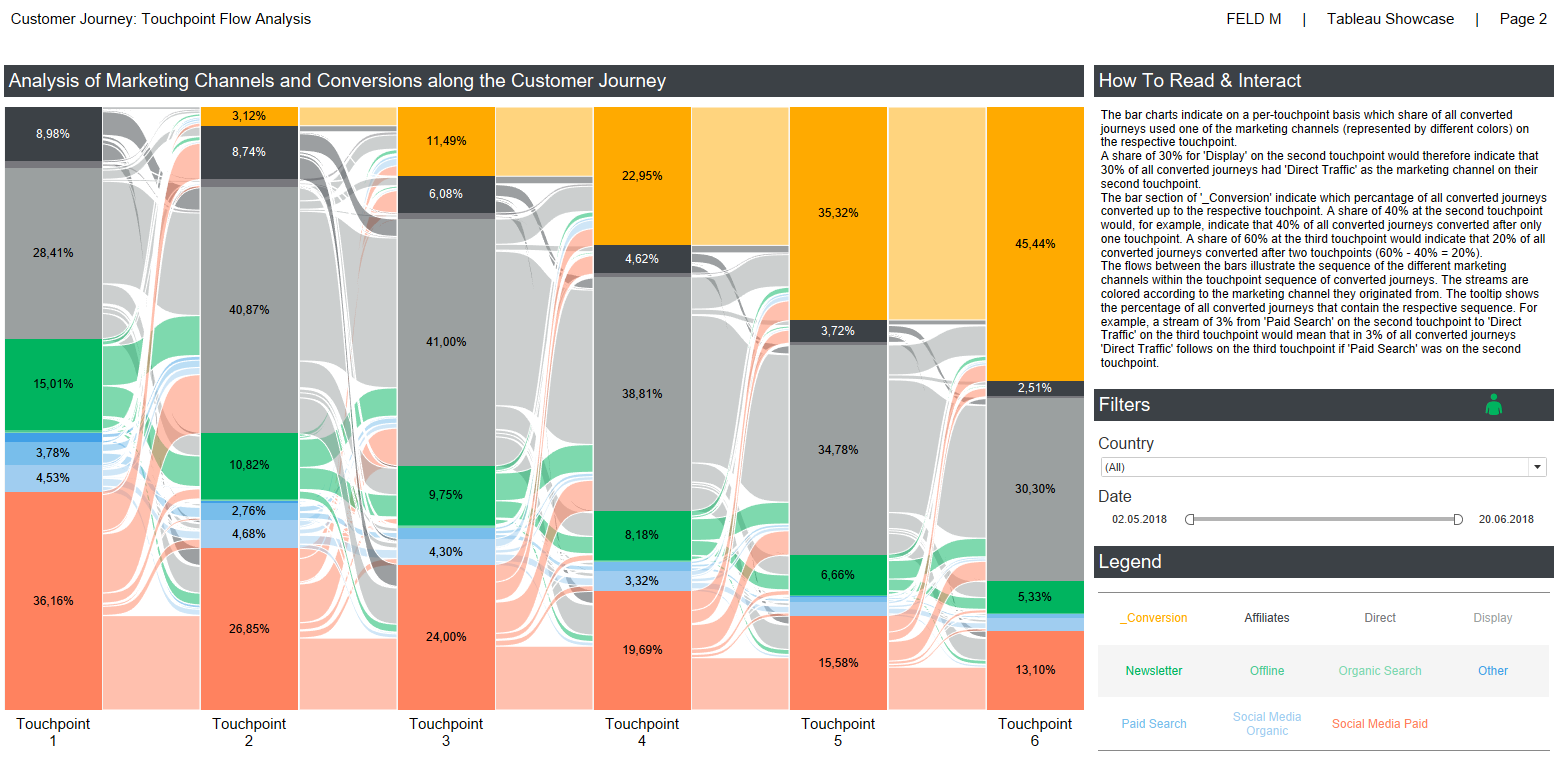This screenshot has height=757, width=1559.
Task: Open the "FELD M" header link
Action: point(1253,18)
